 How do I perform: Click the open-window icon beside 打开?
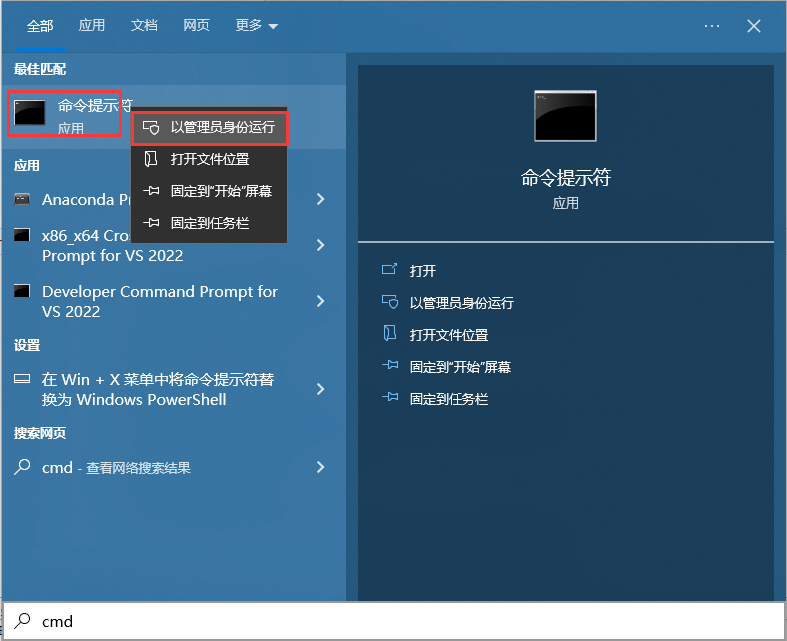389,270
